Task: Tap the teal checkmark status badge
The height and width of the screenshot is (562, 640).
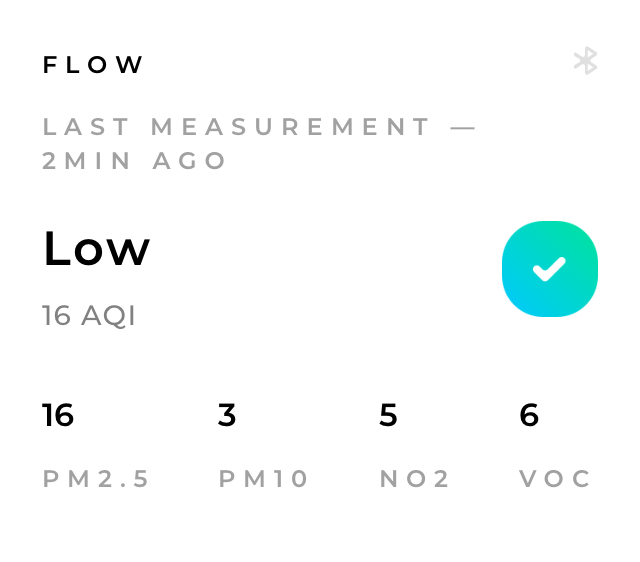Action: 549,269
